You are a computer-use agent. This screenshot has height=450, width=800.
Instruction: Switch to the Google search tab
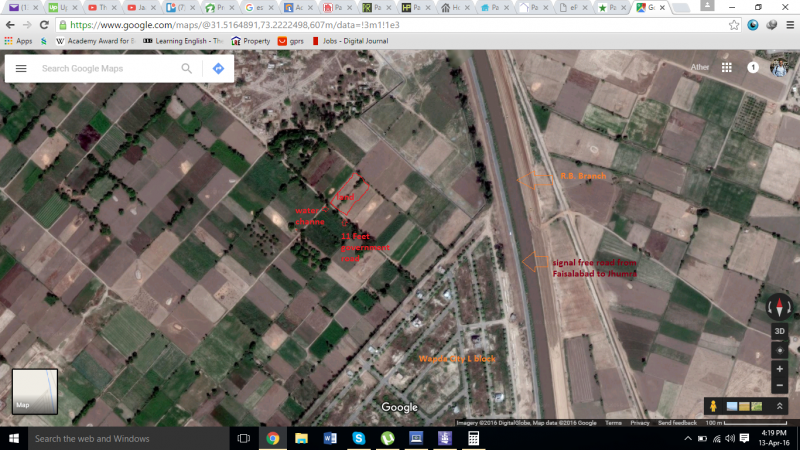point(259,7)
